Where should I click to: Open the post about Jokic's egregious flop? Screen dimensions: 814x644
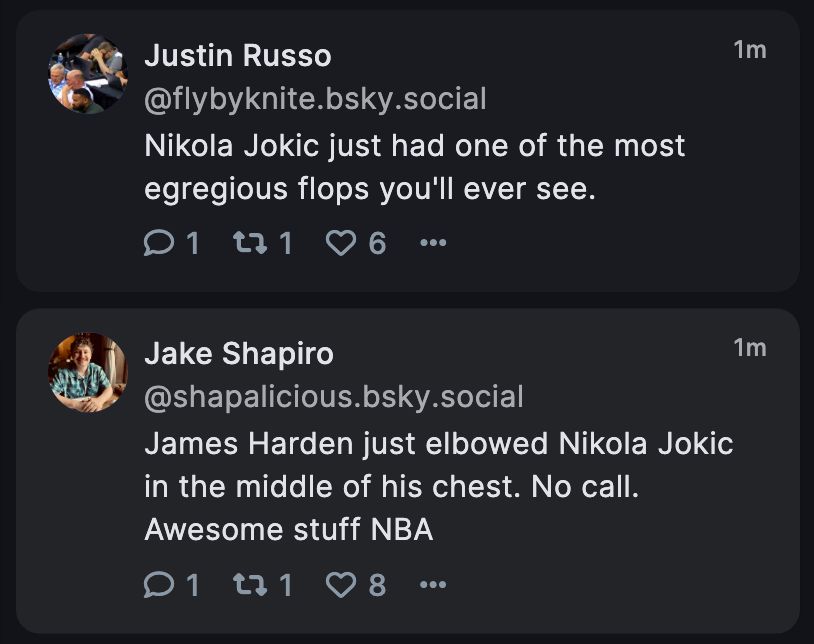(x=414, y=166)
